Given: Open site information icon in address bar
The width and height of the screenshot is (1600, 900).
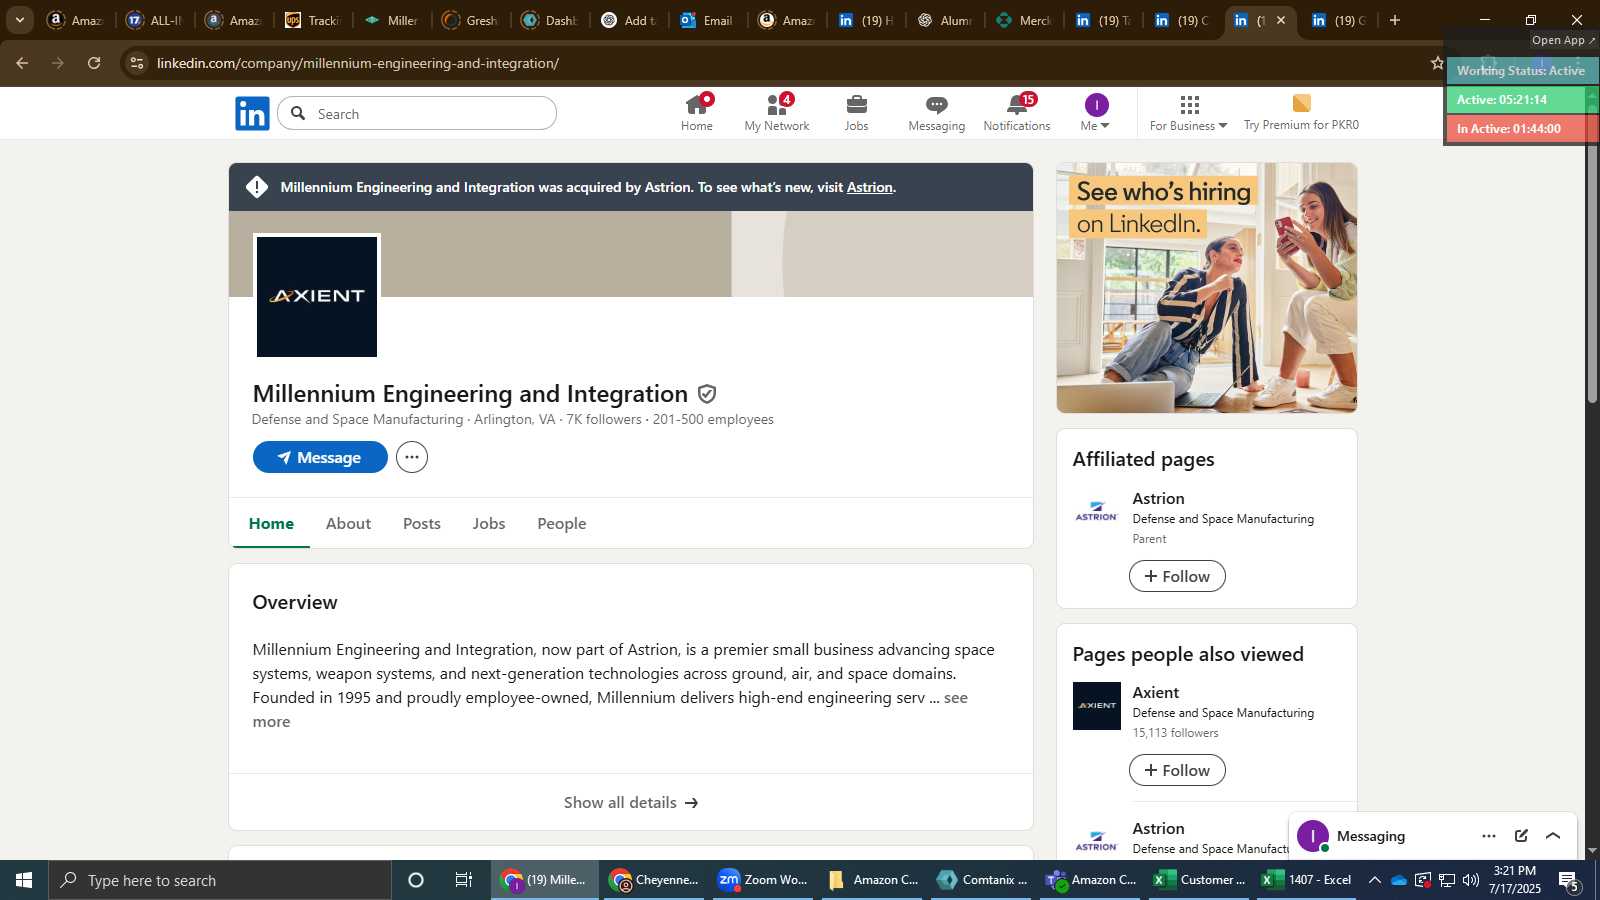Looking at the screenshot, I should [x=137, y=63].
